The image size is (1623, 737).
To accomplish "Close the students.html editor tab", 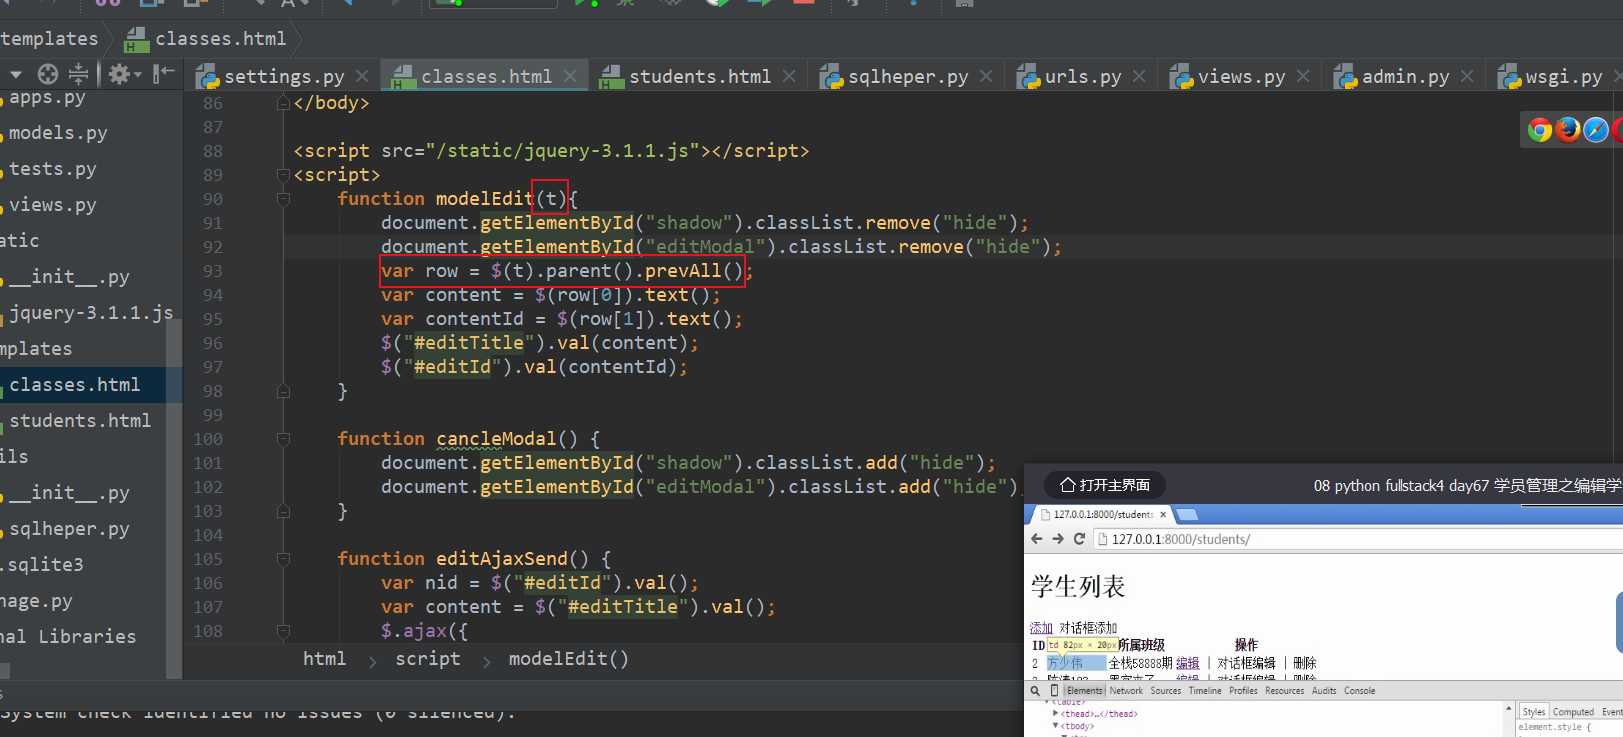I will 789,76.
